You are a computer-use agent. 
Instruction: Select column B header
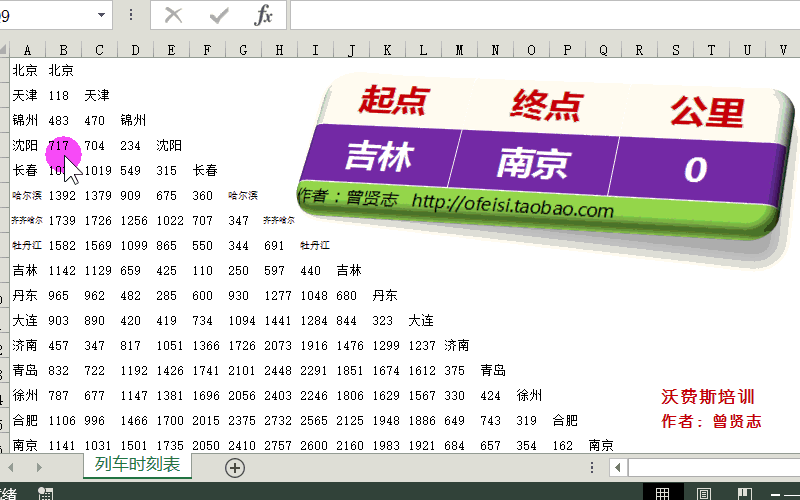[63, 50]
